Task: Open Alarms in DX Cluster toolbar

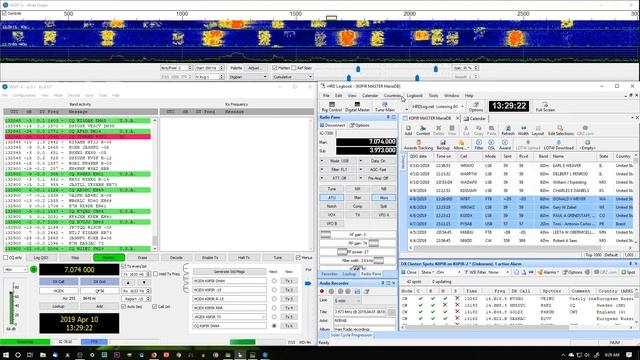Action: (548, 272)
